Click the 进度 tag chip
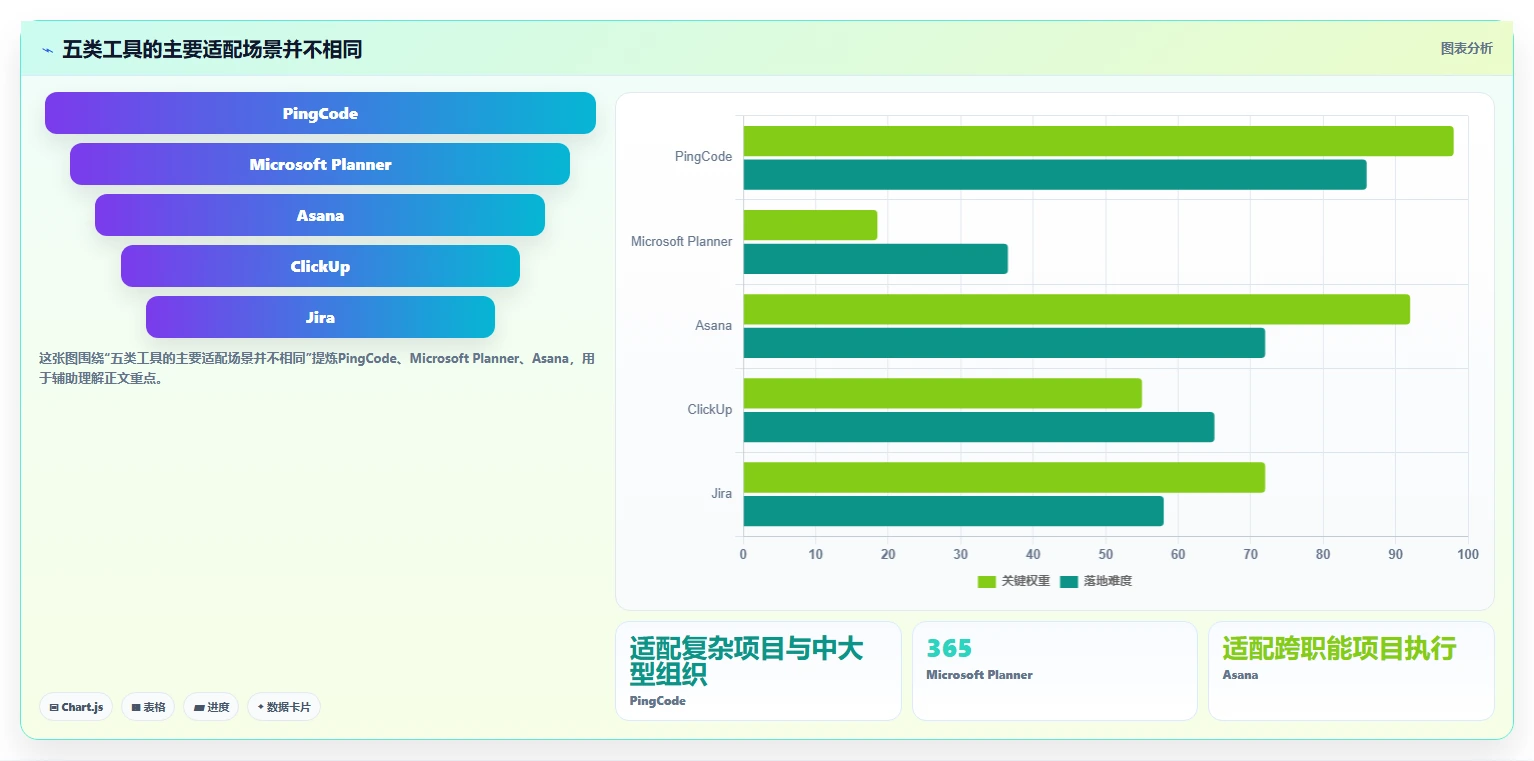The image size is (1534, 761). click(x=211, y=707)
